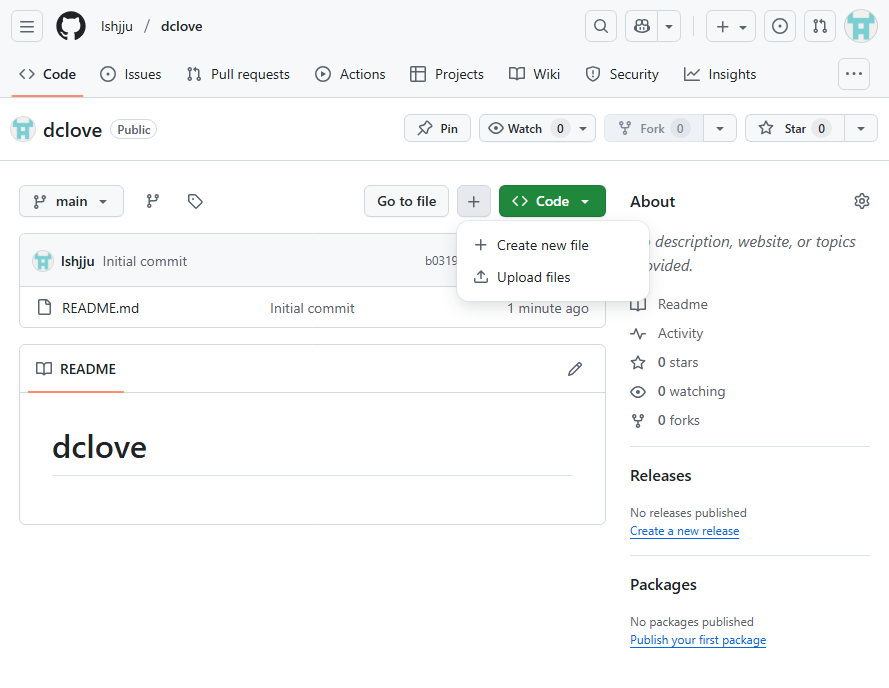Select Create new file menu item
Viewport: 889px width, 688px height.
pyautogui.click(x=552, y=245)
